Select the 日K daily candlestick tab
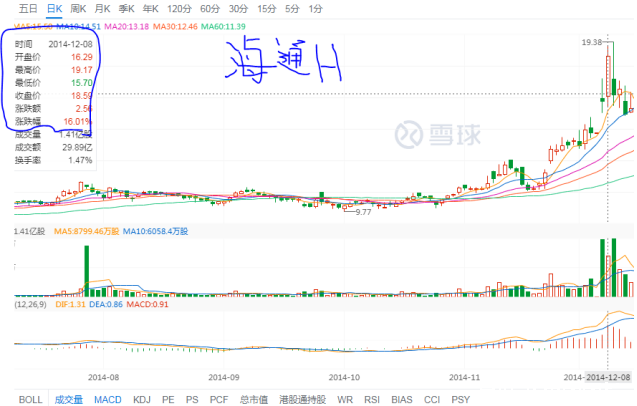This screenshot has height=406, width=637. pyautogui.click(x=54, y=9)
